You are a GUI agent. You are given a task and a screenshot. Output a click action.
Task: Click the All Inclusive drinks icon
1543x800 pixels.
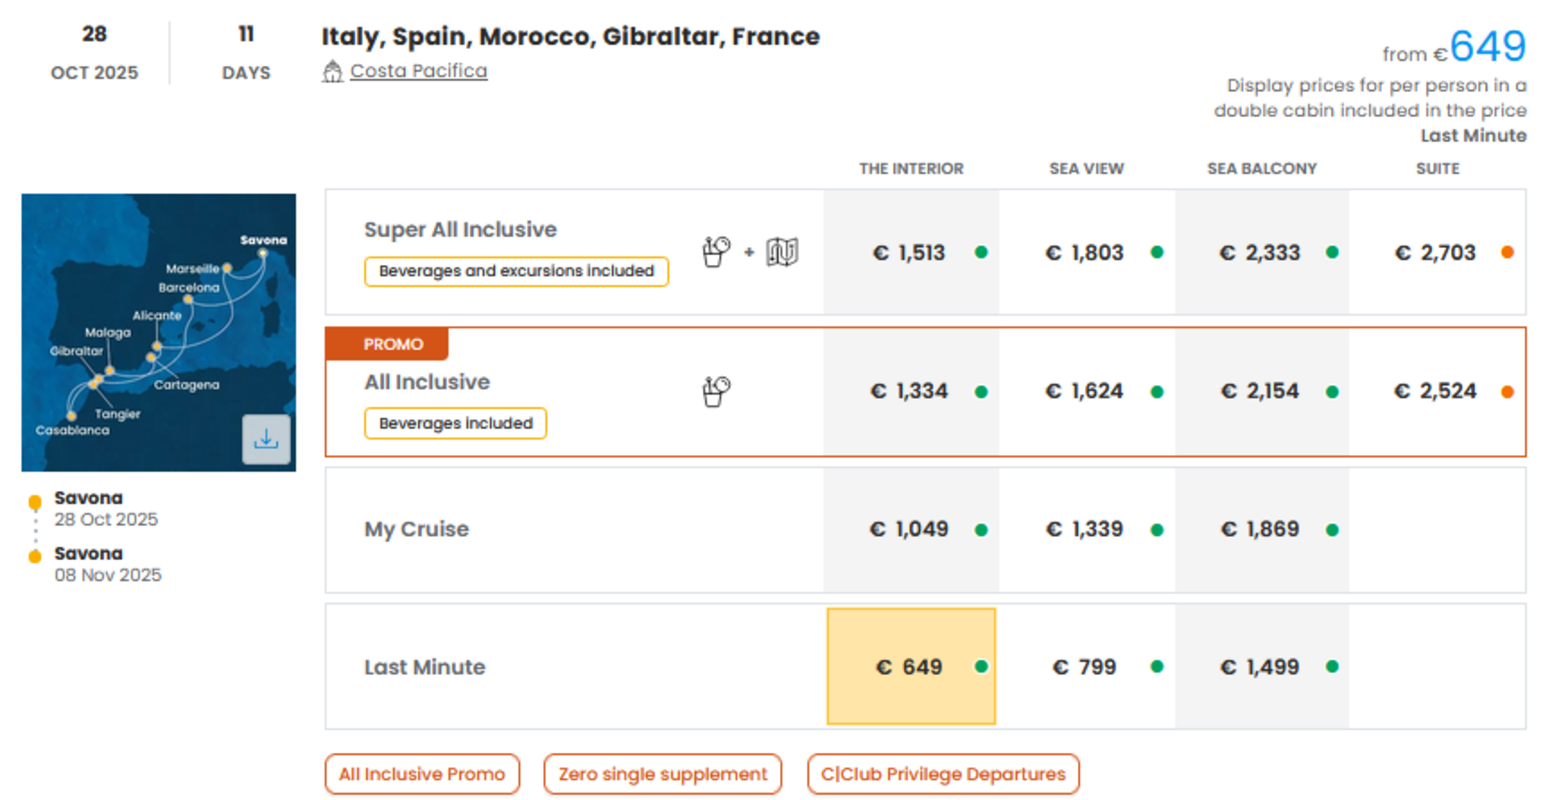tap(716, 391)
